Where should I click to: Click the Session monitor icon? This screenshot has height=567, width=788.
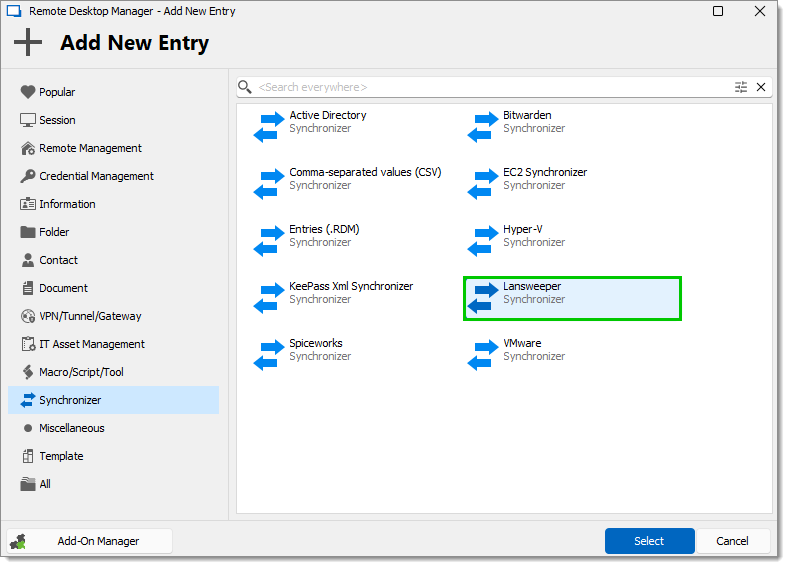[28, 120]
